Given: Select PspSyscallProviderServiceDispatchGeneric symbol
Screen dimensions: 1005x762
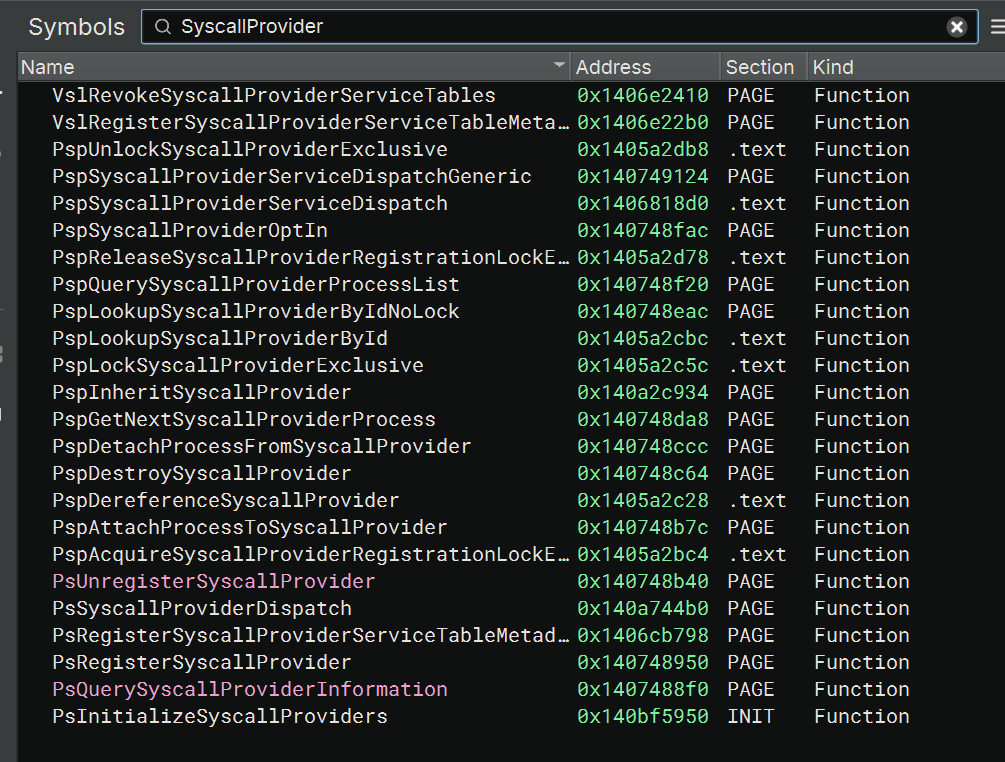Looking at the screenshot, I should [292, 176].
